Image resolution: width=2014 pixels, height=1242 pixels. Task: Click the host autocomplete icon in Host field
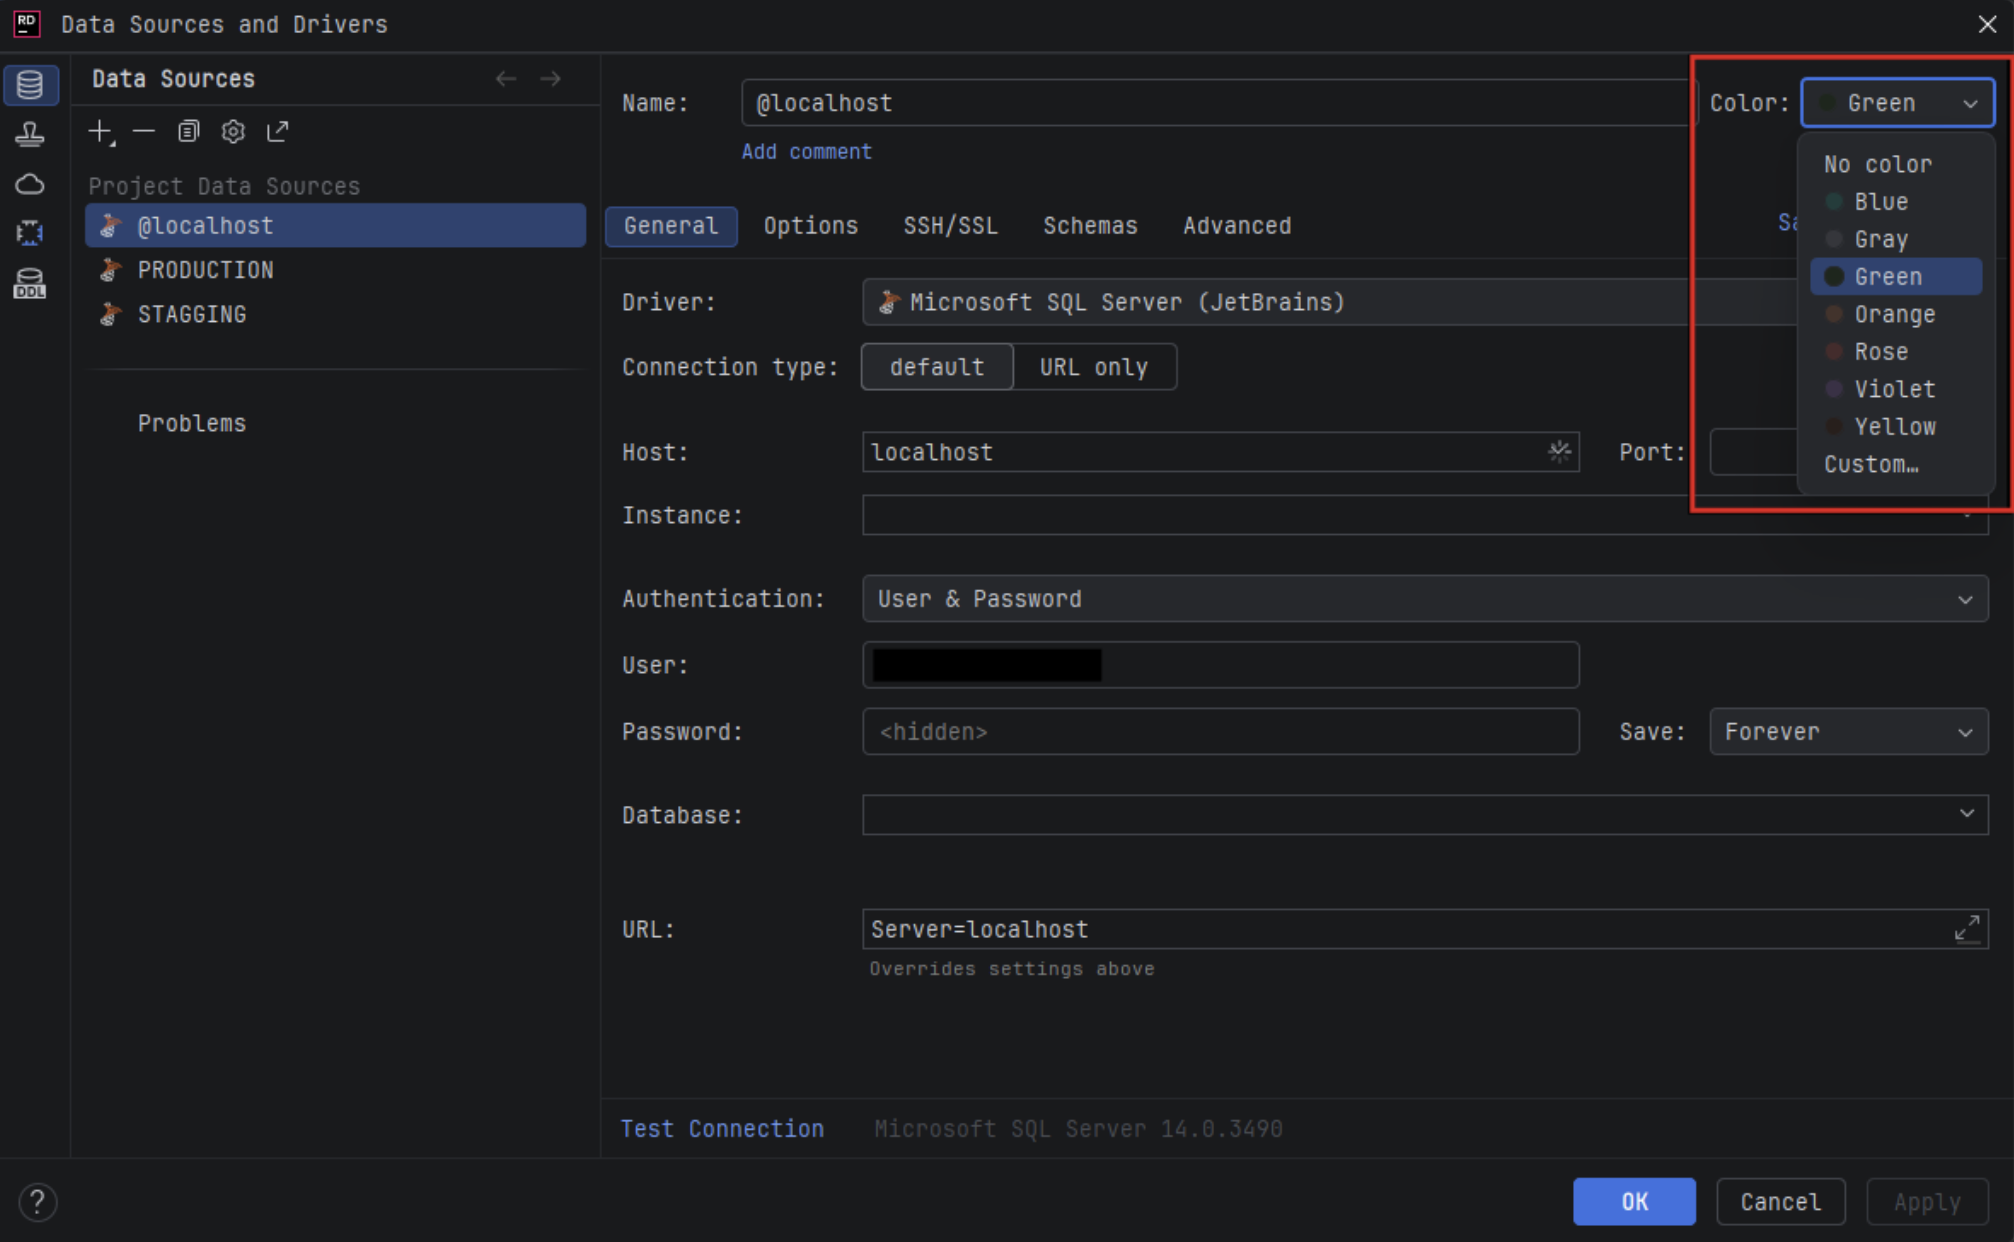coord(1559,451)
